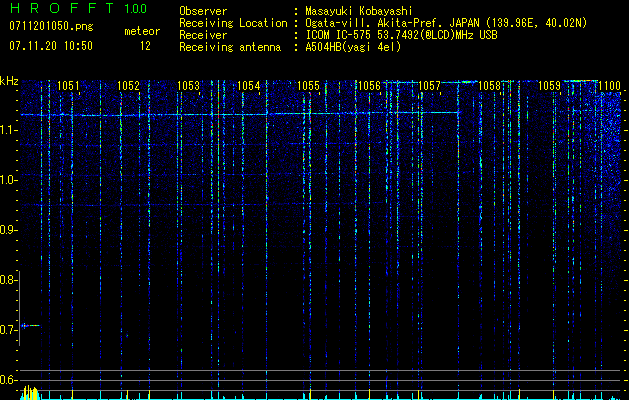Click meteor count value 12
629x400 pixels.
click(x=145, y=46)
